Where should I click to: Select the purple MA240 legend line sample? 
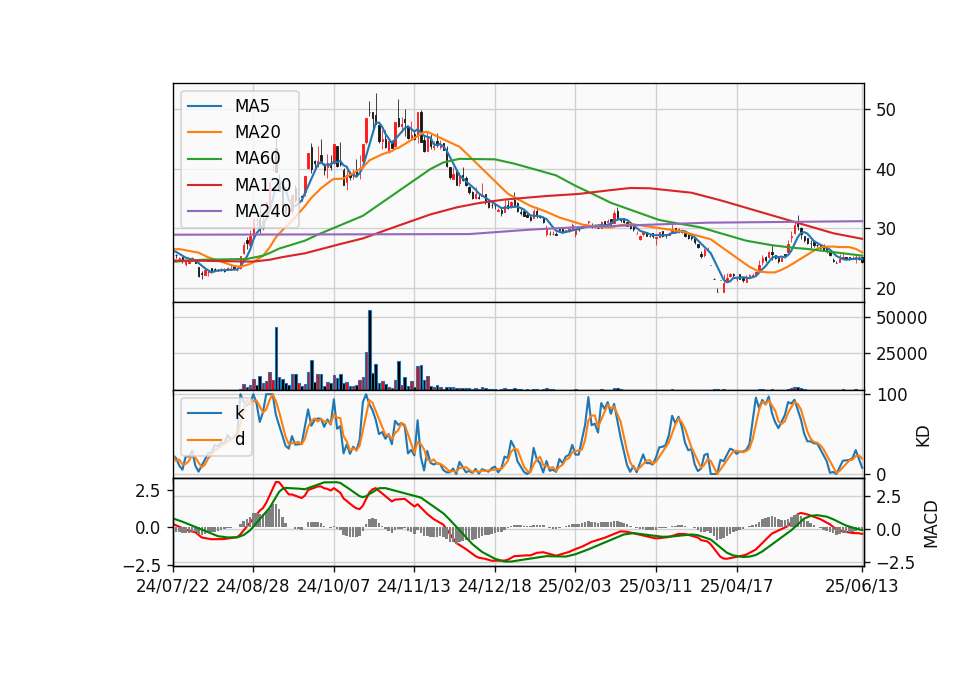click(204, 211)
